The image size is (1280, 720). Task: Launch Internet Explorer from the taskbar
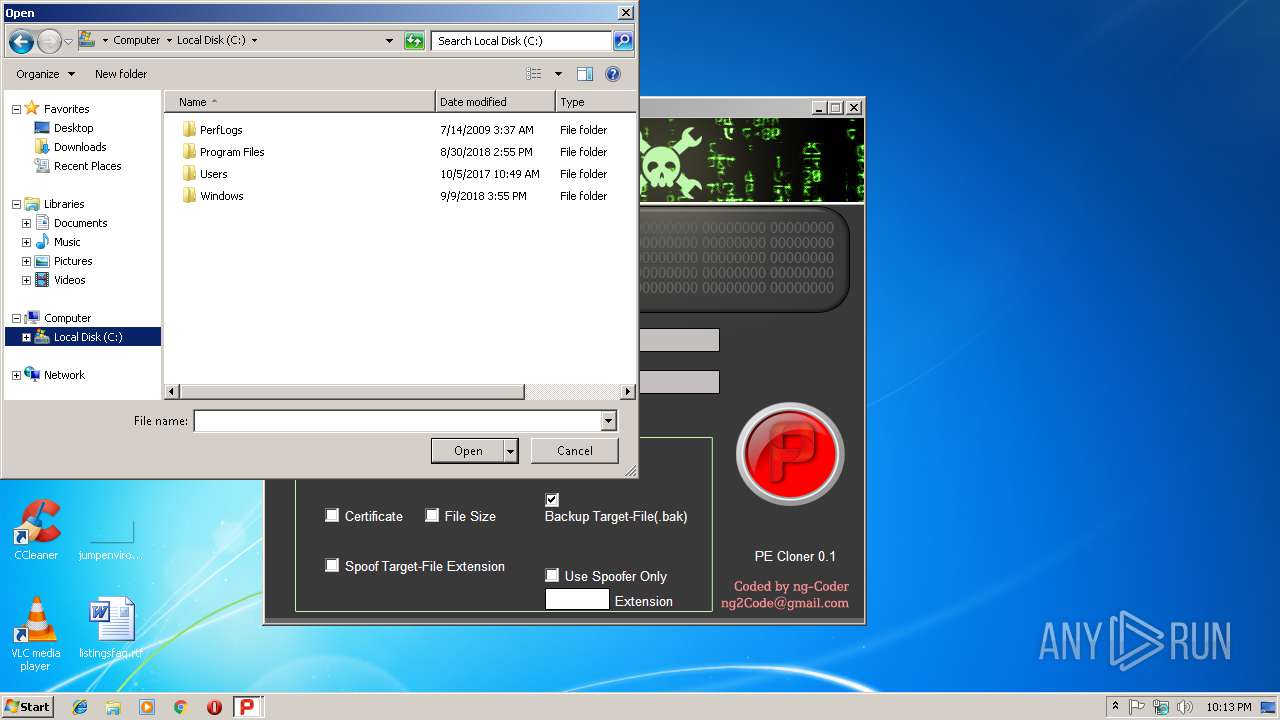click(x=80, y=707)
